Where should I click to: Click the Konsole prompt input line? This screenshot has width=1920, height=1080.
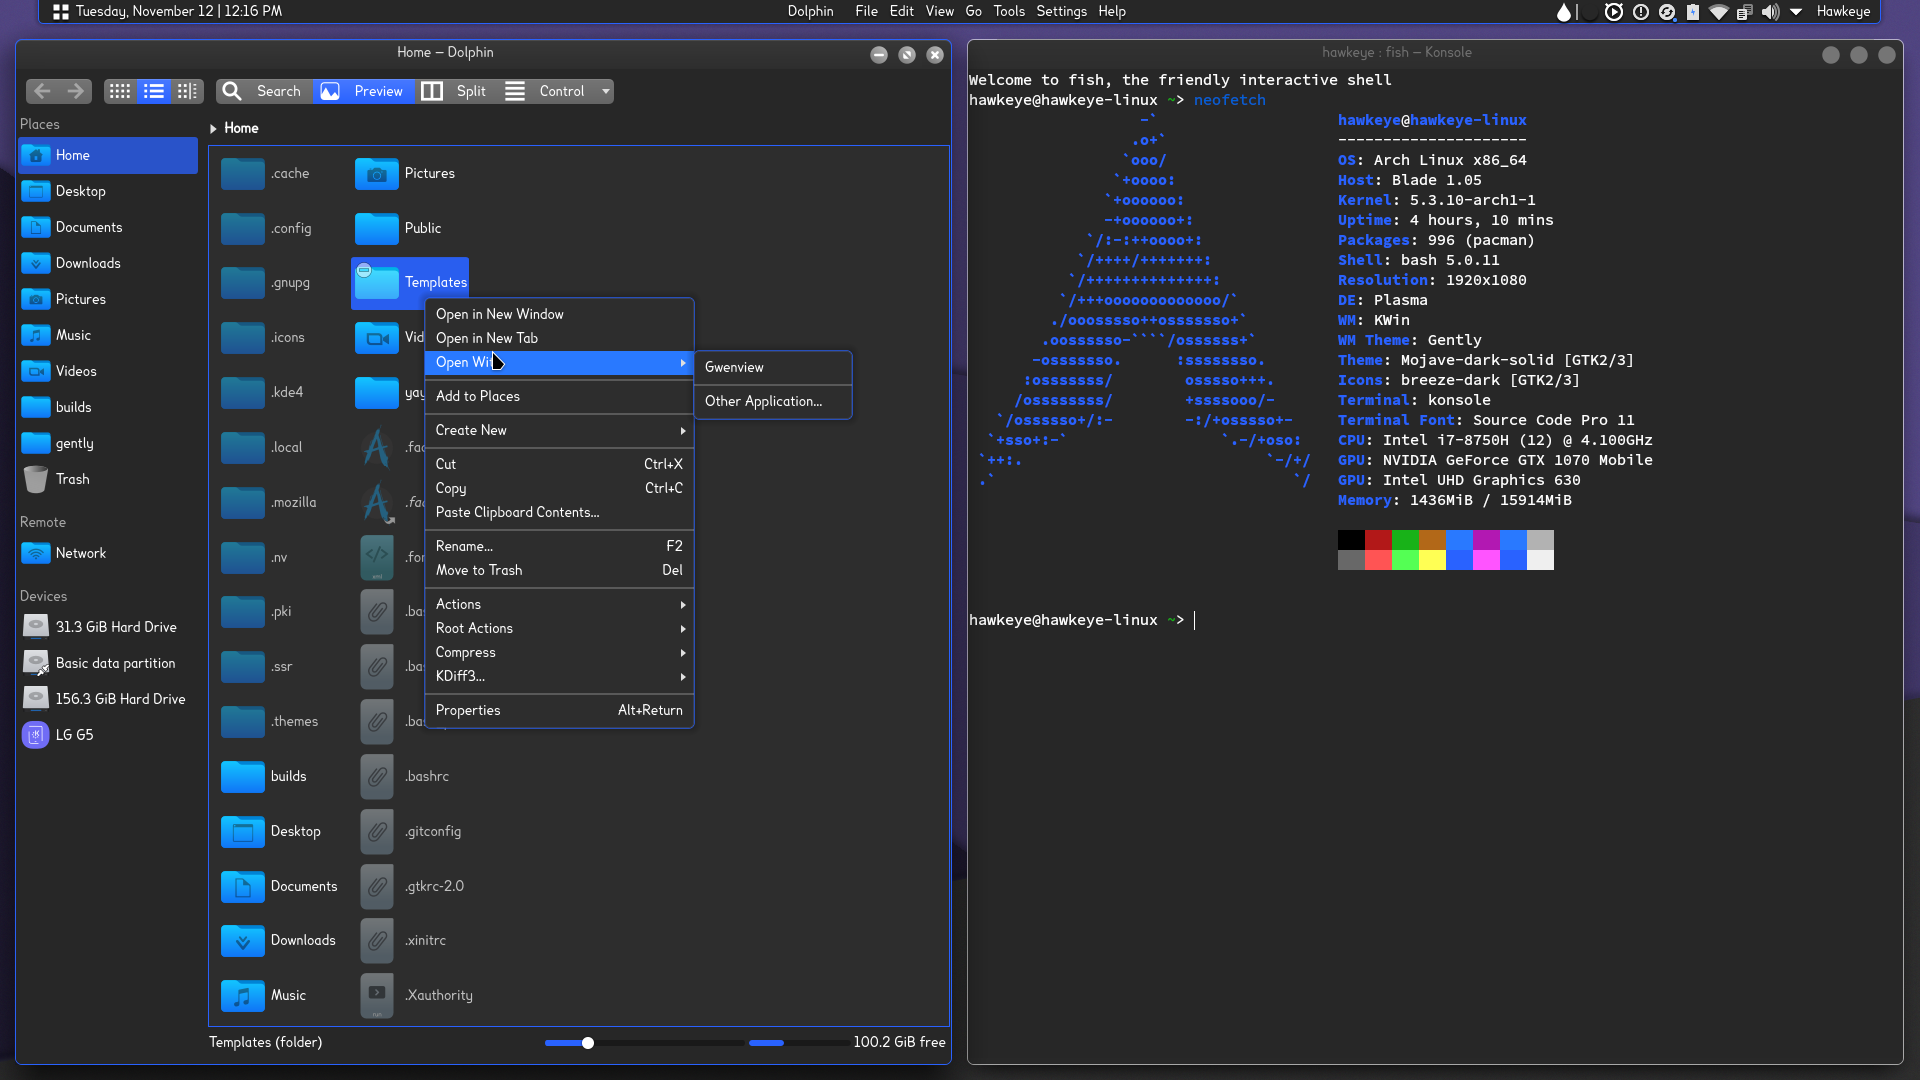[1434, 620]
